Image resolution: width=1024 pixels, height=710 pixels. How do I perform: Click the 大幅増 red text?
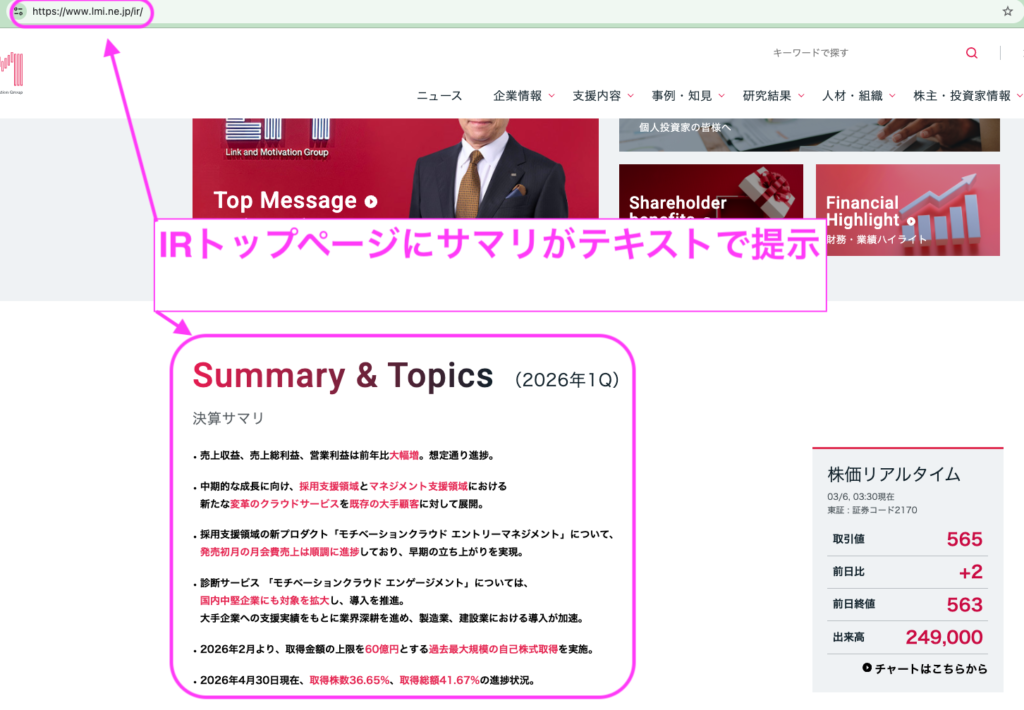[x=404, y=455]
